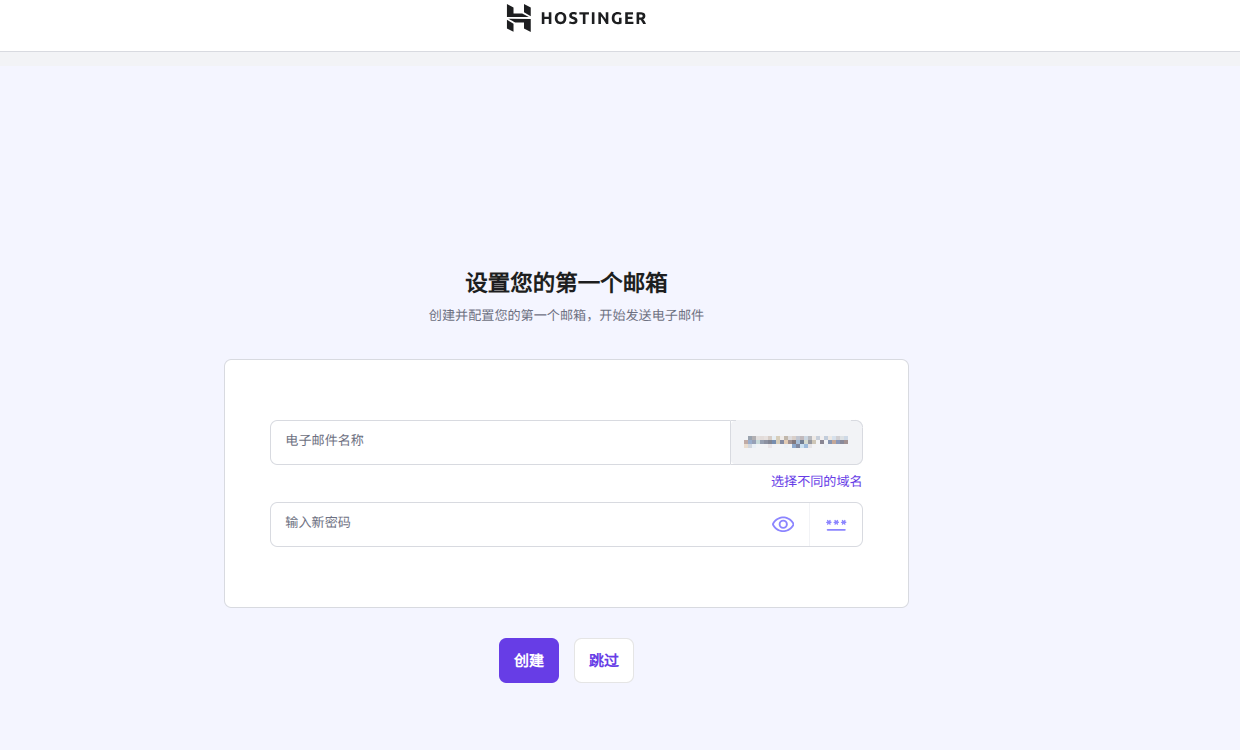The height and width of the screenshot is (750, 1240).
Task: Click 跳过 to skip email setup
Action: click(603, 660)
